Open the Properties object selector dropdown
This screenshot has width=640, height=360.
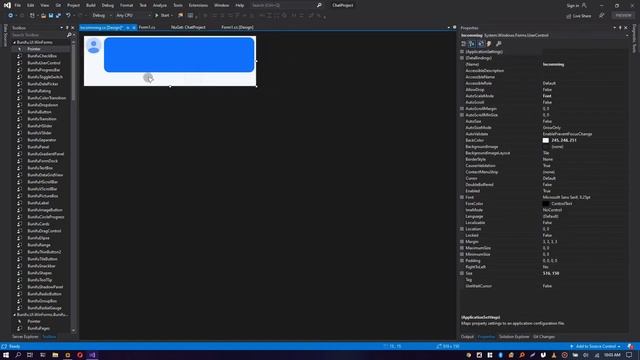click(627, 36)
